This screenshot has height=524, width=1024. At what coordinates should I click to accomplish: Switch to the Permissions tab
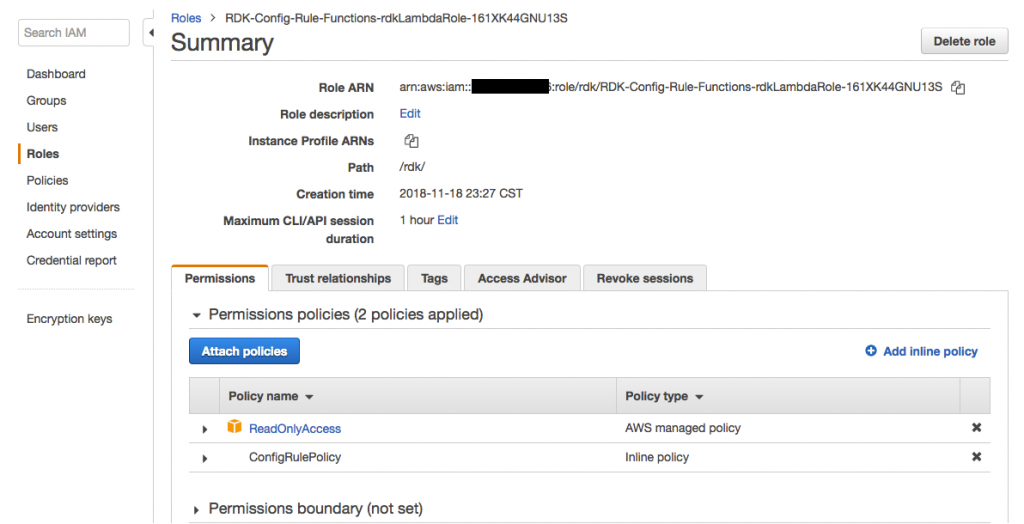[x=219, y=278]
